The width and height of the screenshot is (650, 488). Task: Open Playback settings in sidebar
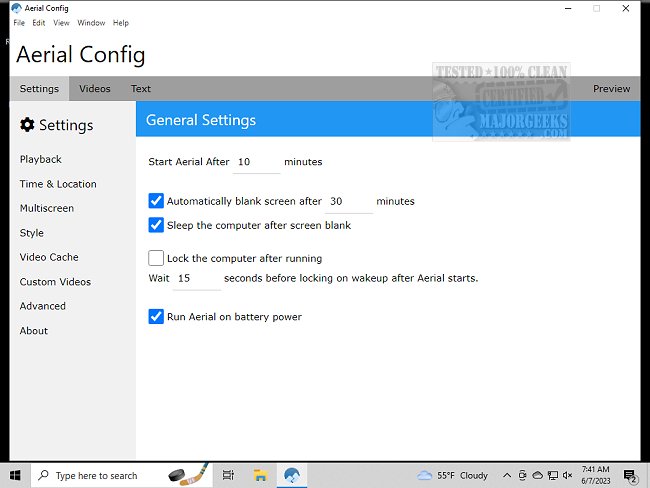click(x=41, y=159)
